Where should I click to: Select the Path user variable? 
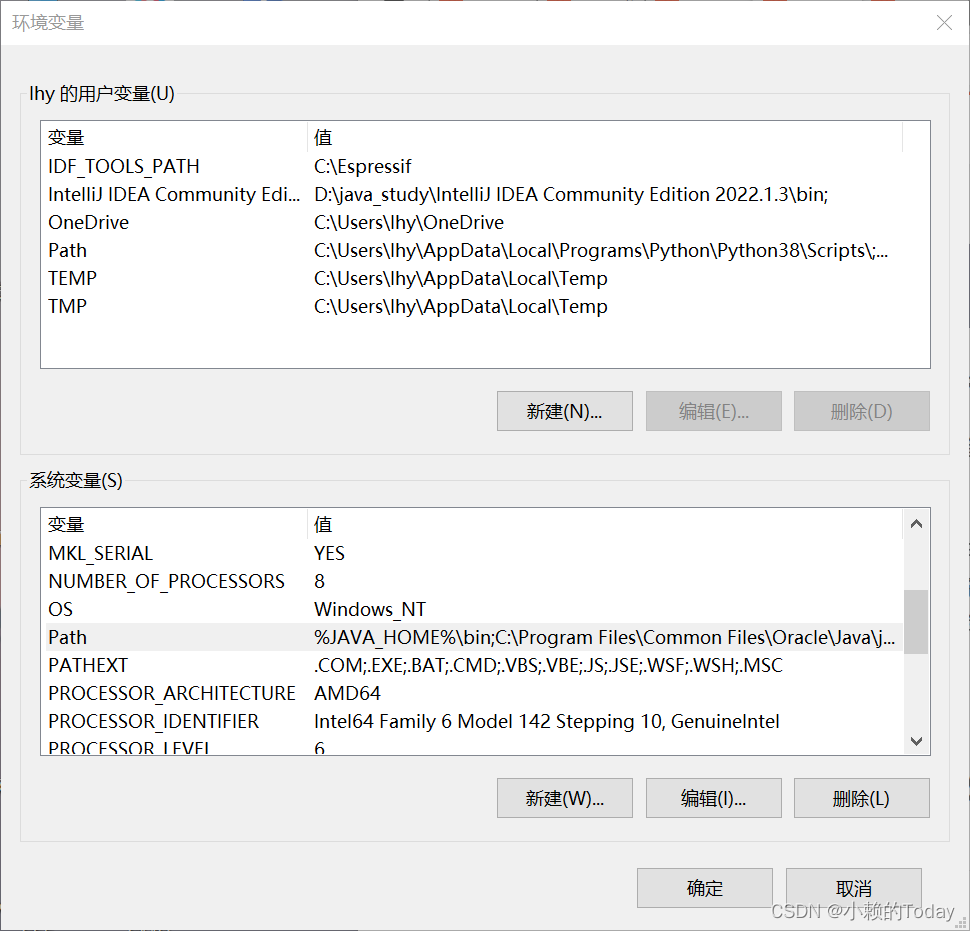67,250
